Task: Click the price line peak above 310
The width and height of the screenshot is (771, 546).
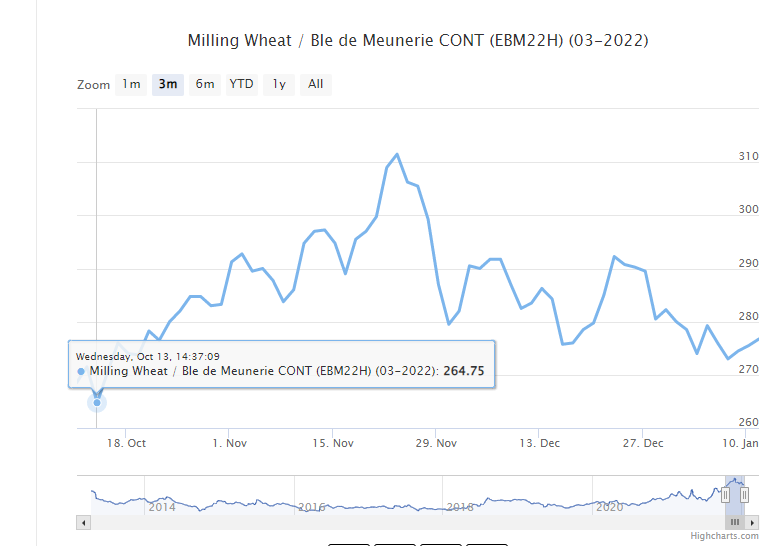Action: coord(397,155)
